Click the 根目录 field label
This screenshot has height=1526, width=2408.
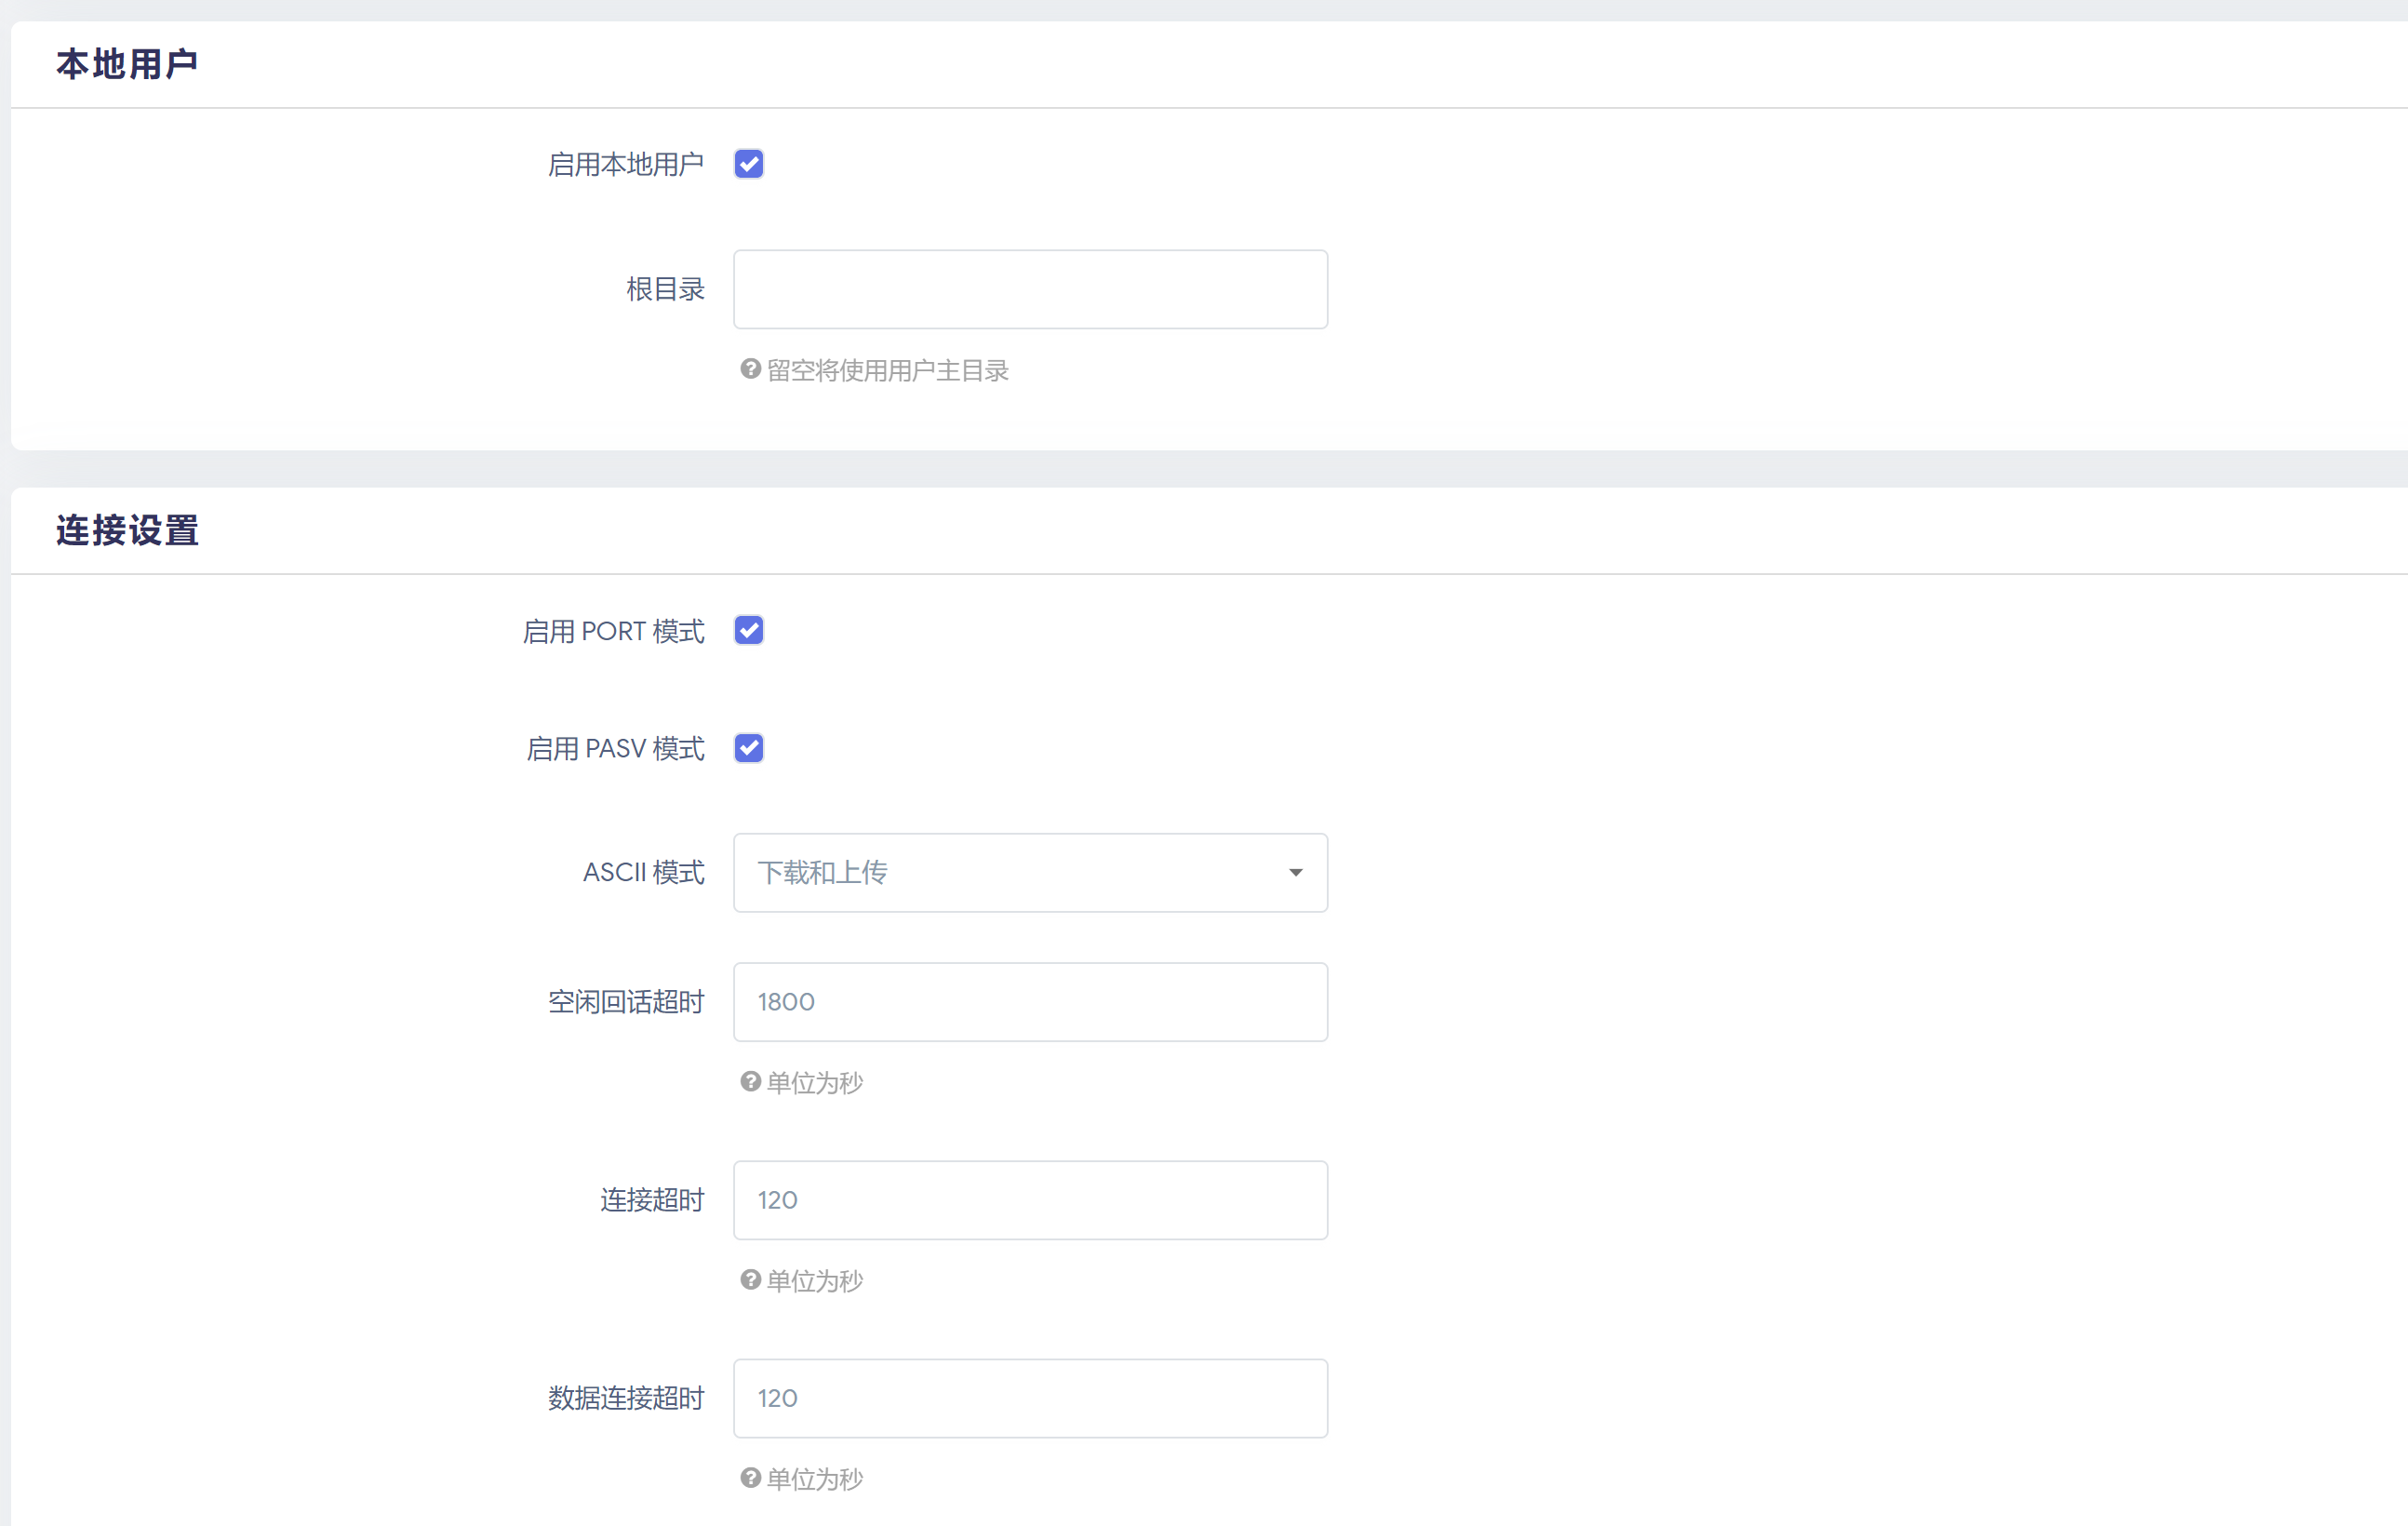click(x=665, y=289)
